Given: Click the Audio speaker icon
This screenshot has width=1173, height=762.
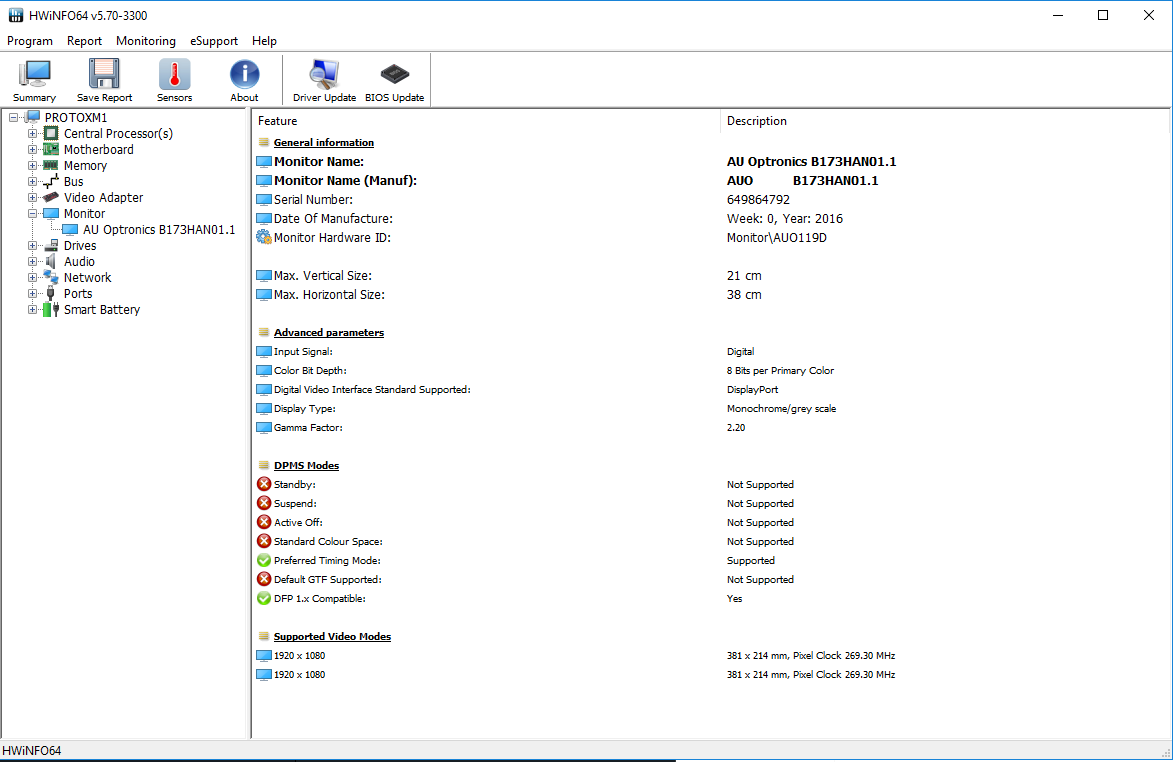Looking at the screenshot, I should [51, 262].
